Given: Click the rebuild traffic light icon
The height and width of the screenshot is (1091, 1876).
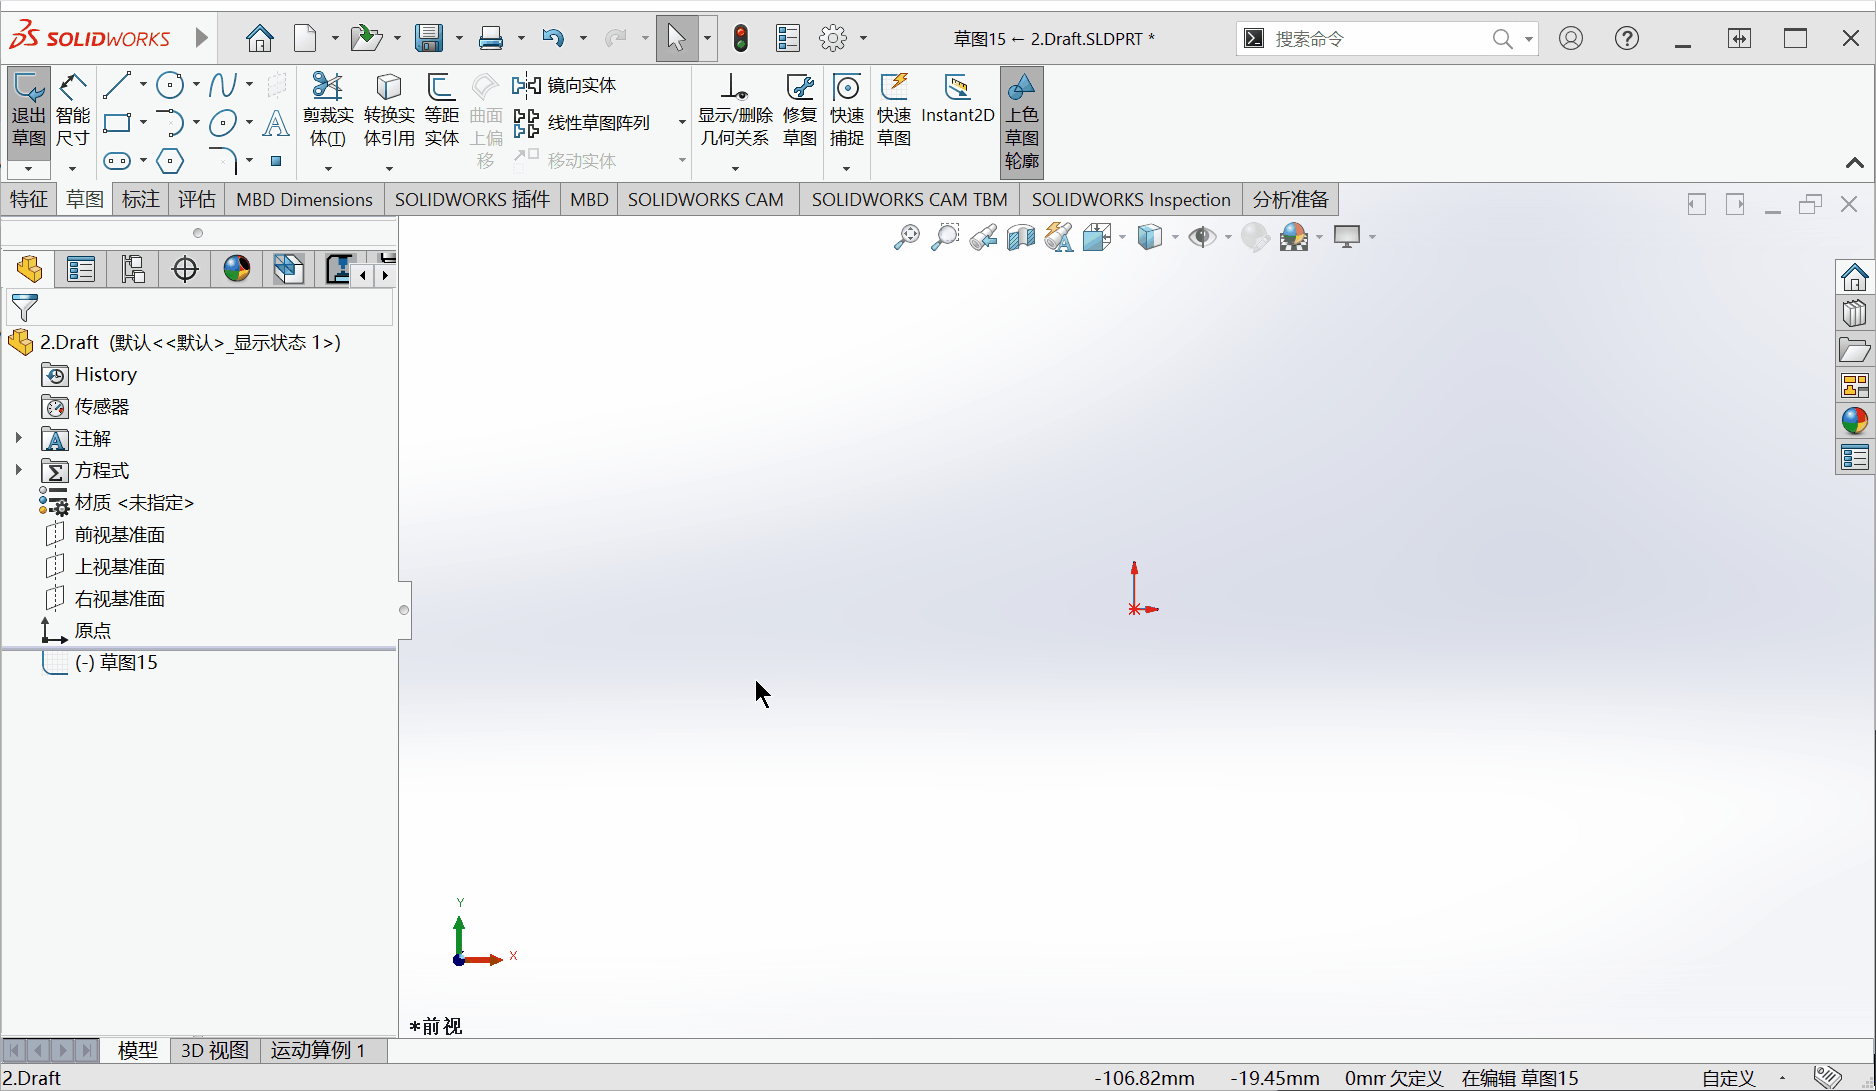Looking at the screenshot, I should [741, 39].
